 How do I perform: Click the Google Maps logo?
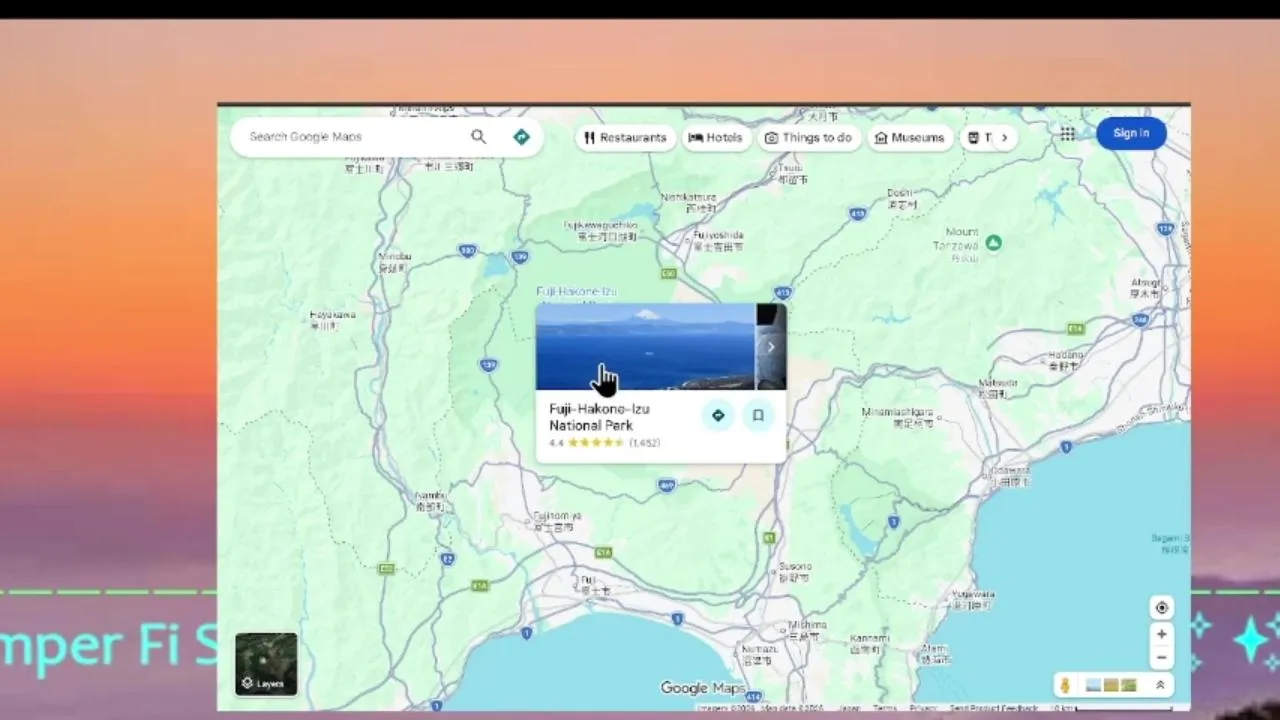(x=703, y=688)
